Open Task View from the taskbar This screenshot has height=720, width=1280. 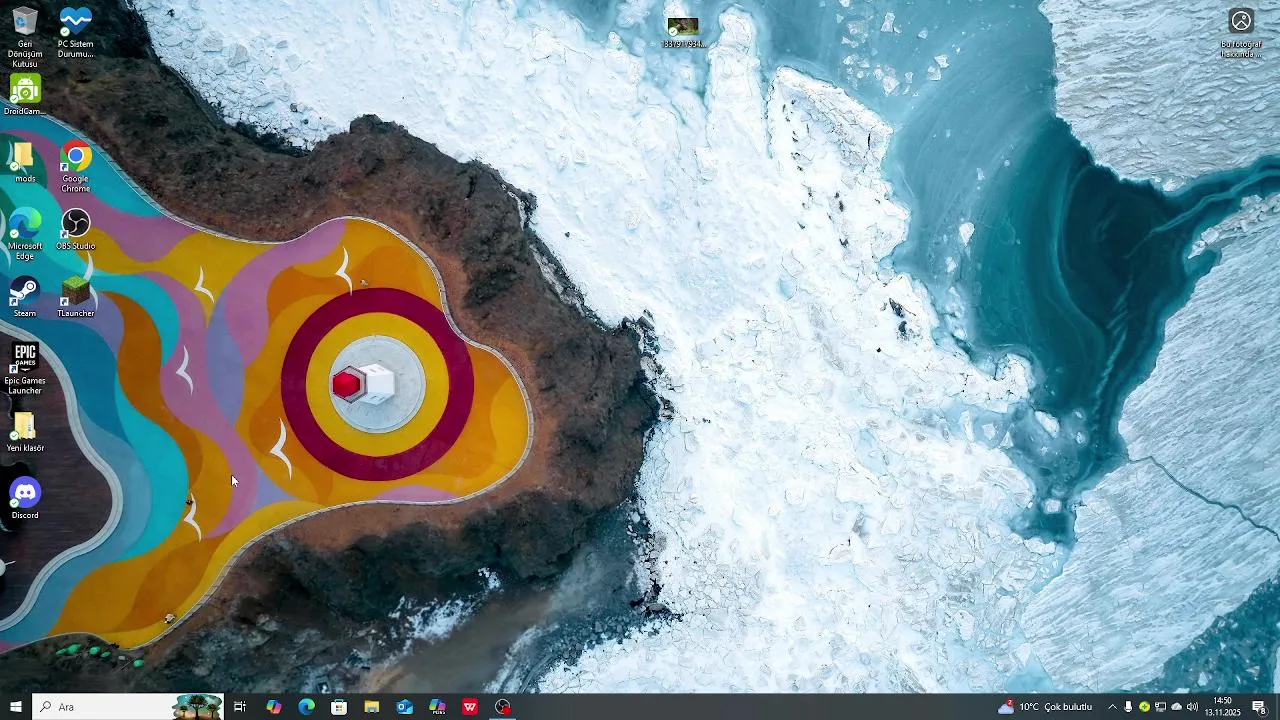(x=240, y=707)
